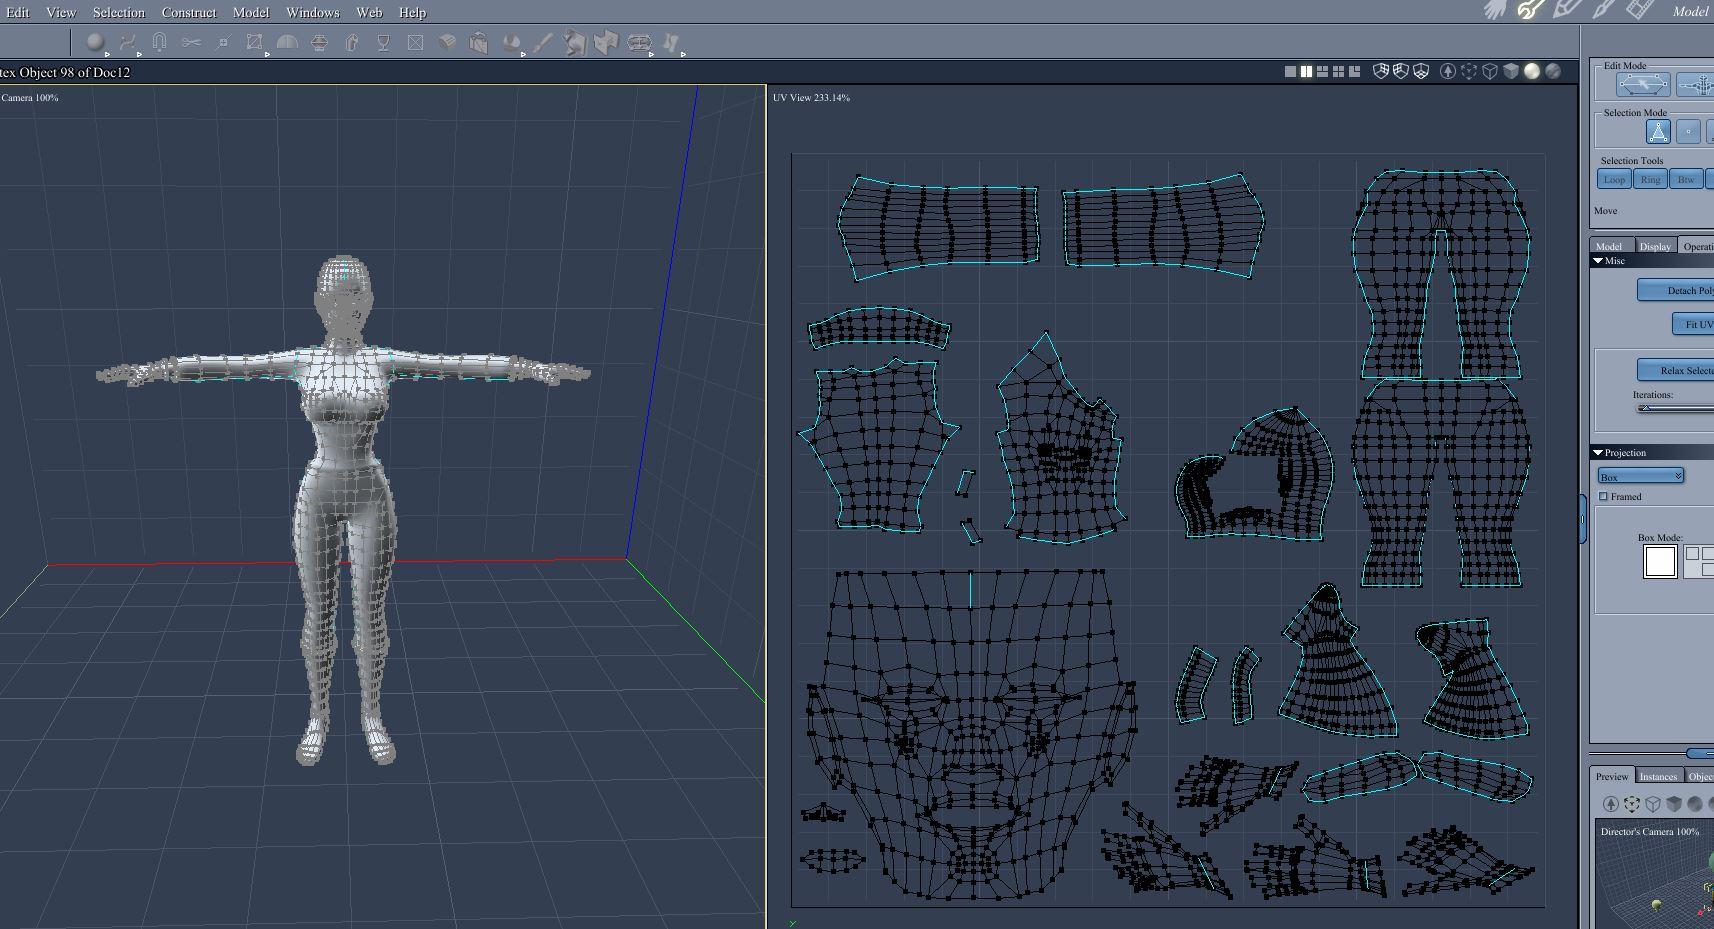Open the Selection menu
Viewport: 1714px width, 929px height.
tap(119, 12)
